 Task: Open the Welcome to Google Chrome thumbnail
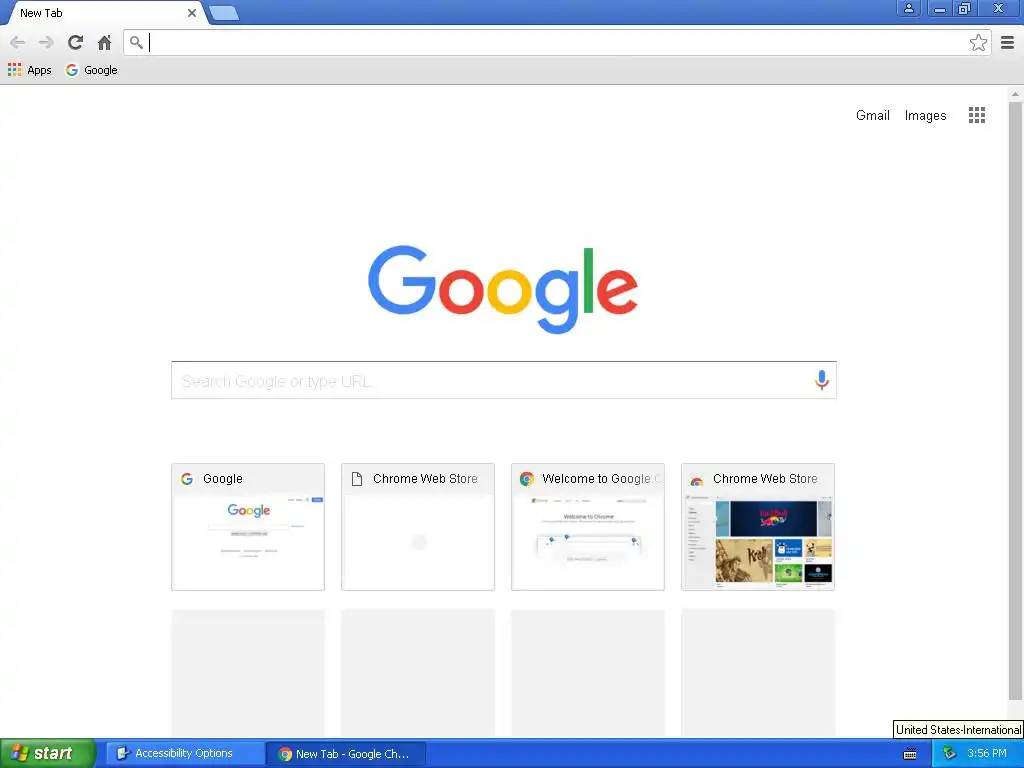point(588,527)
